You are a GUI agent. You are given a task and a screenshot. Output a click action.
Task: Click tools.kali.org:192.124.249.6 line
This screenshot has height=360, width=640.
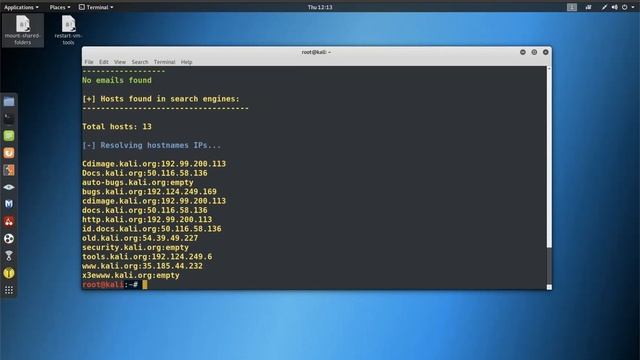pos(147,257)
